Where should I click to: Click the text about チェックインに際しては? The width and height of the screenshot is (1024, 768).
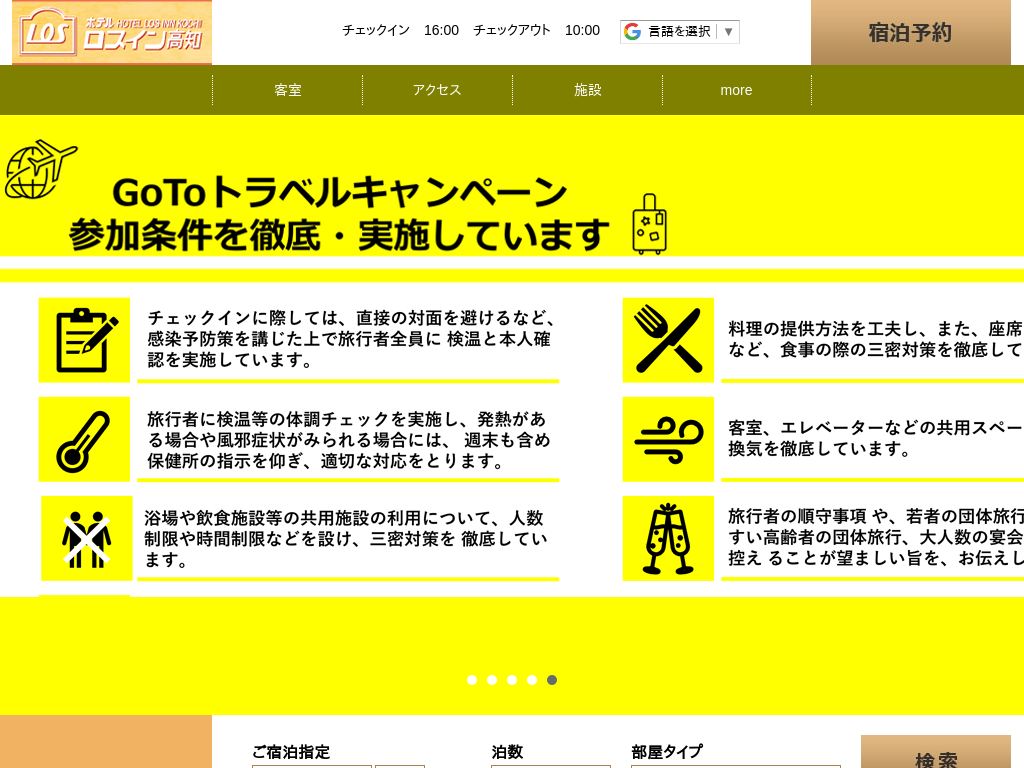[351, 338]
